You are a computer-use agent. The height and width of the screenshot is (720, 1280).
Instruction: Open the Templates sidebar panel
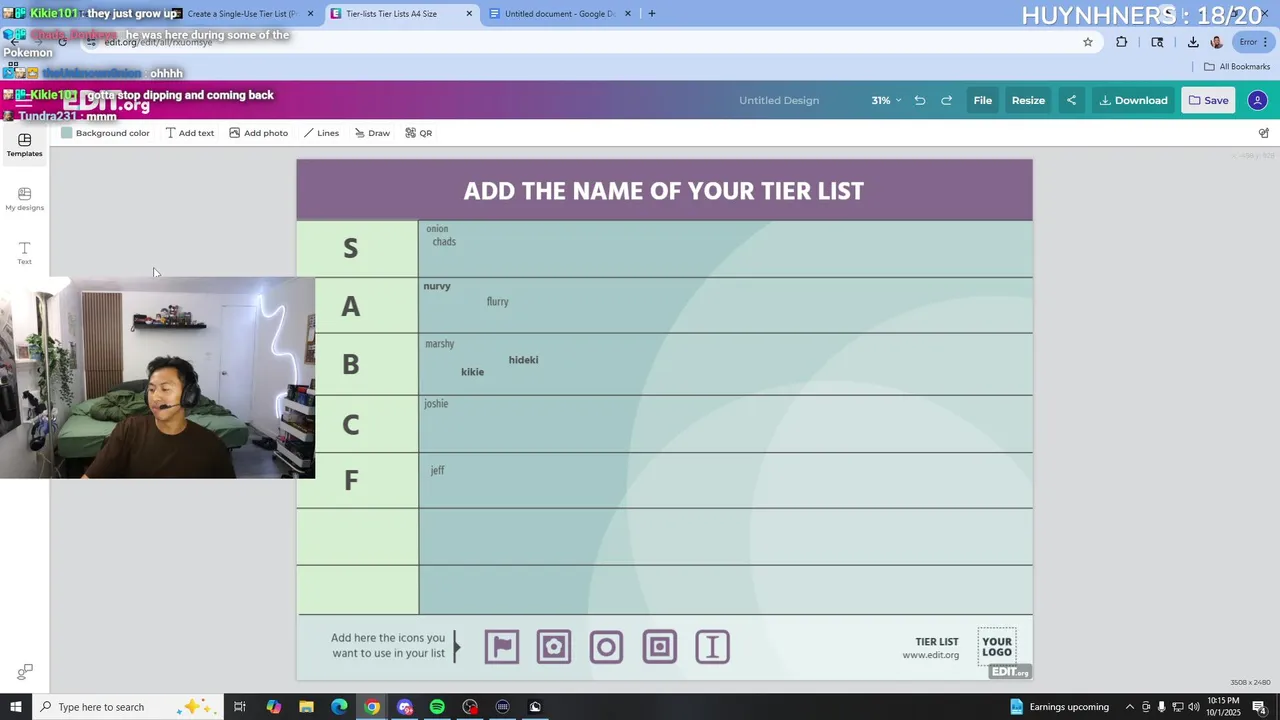point(24,145)
